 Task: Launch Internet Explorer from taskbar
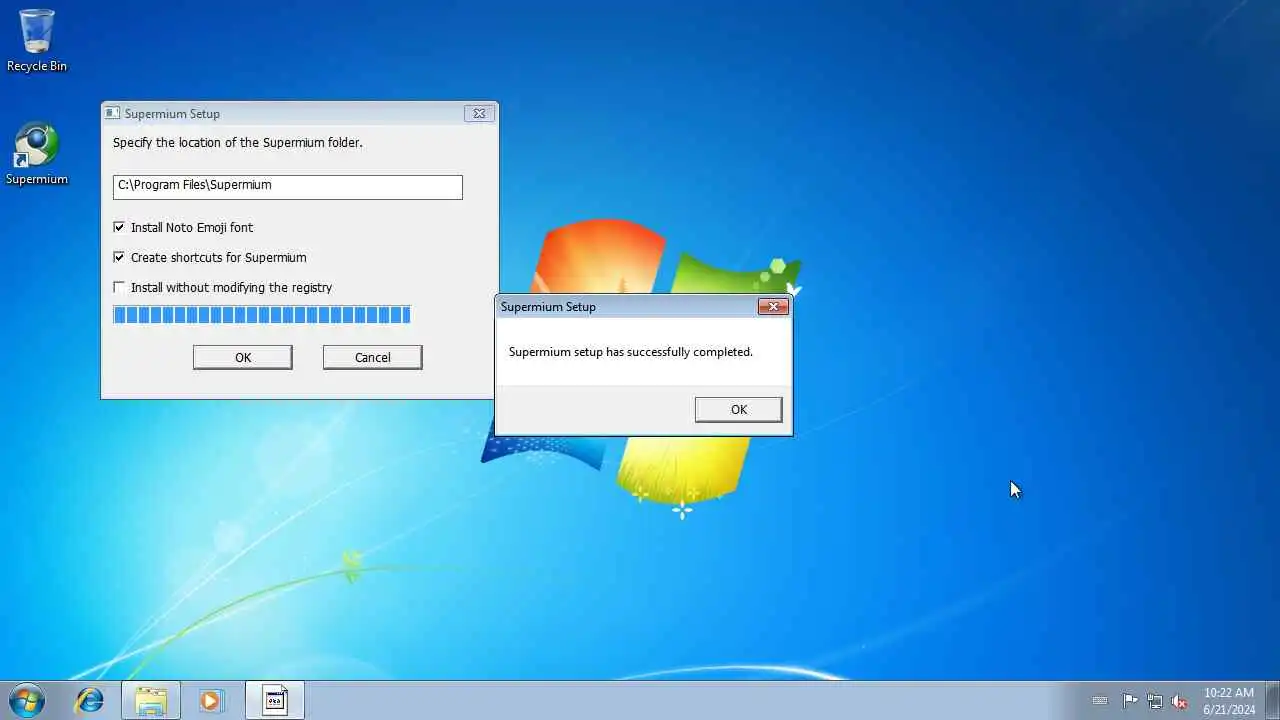click(90, 700)
